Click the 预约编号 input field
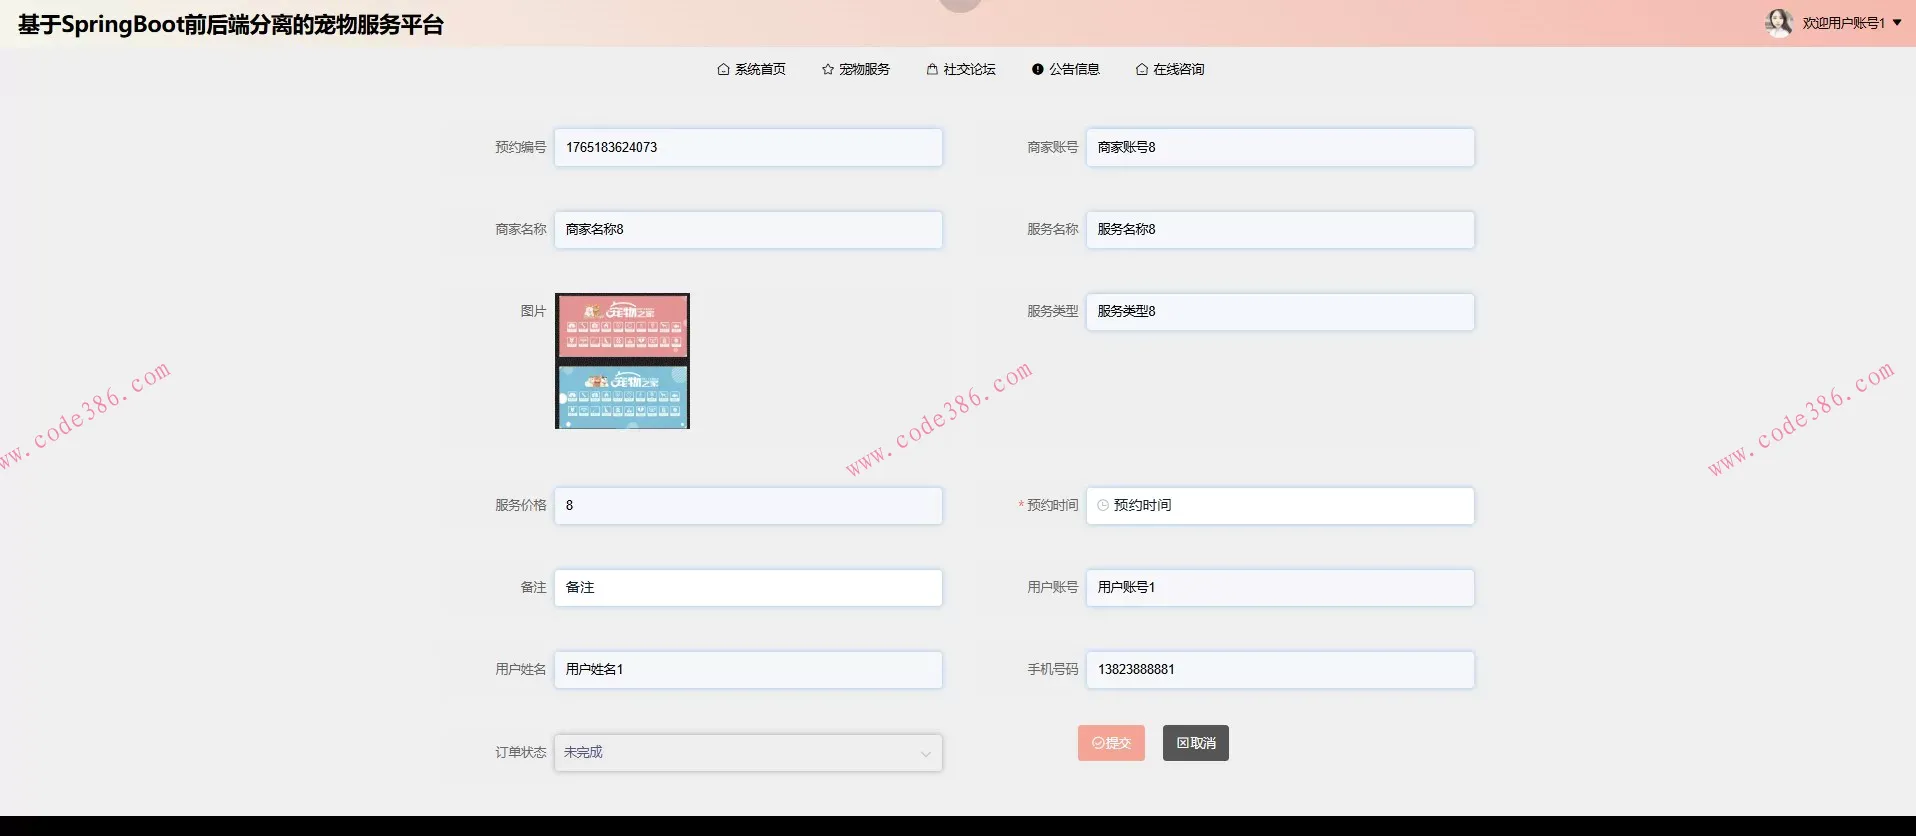This screenshot has height=836, width=1916. pos(748,147)
